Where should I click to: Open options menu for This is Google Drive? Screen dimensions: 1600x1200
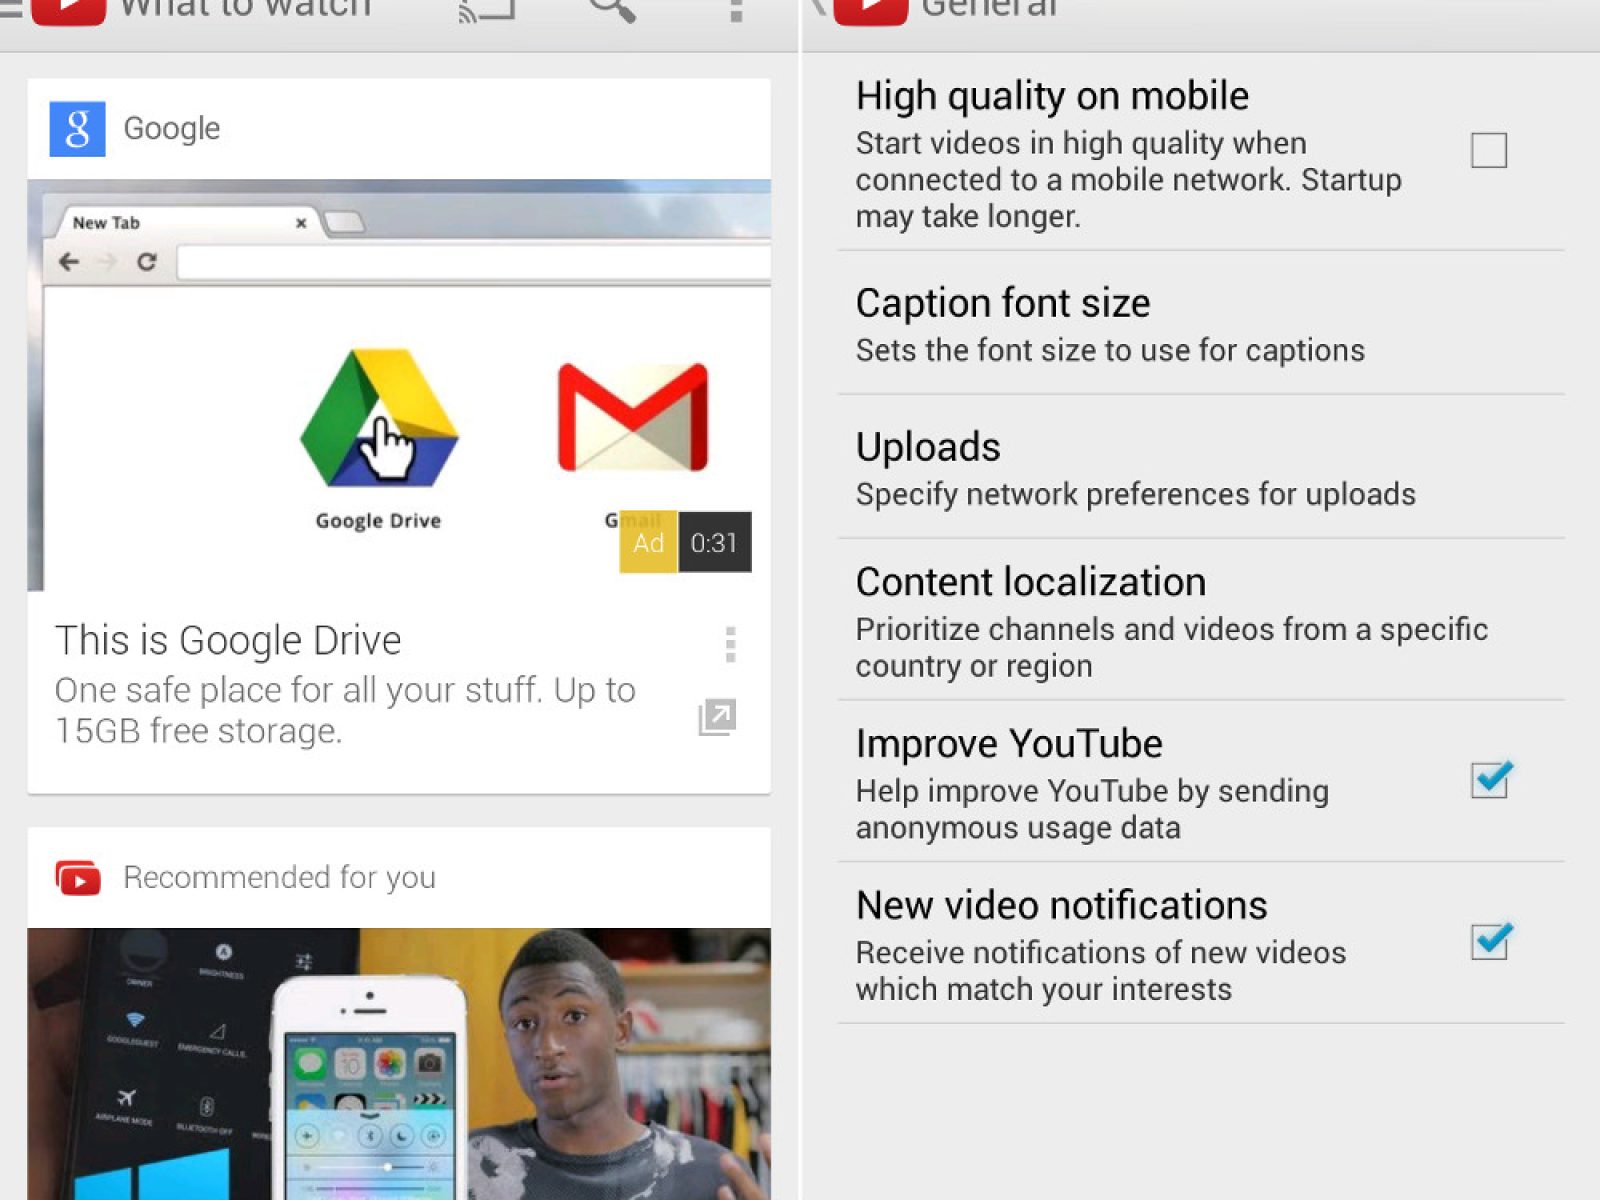point(731,645)
